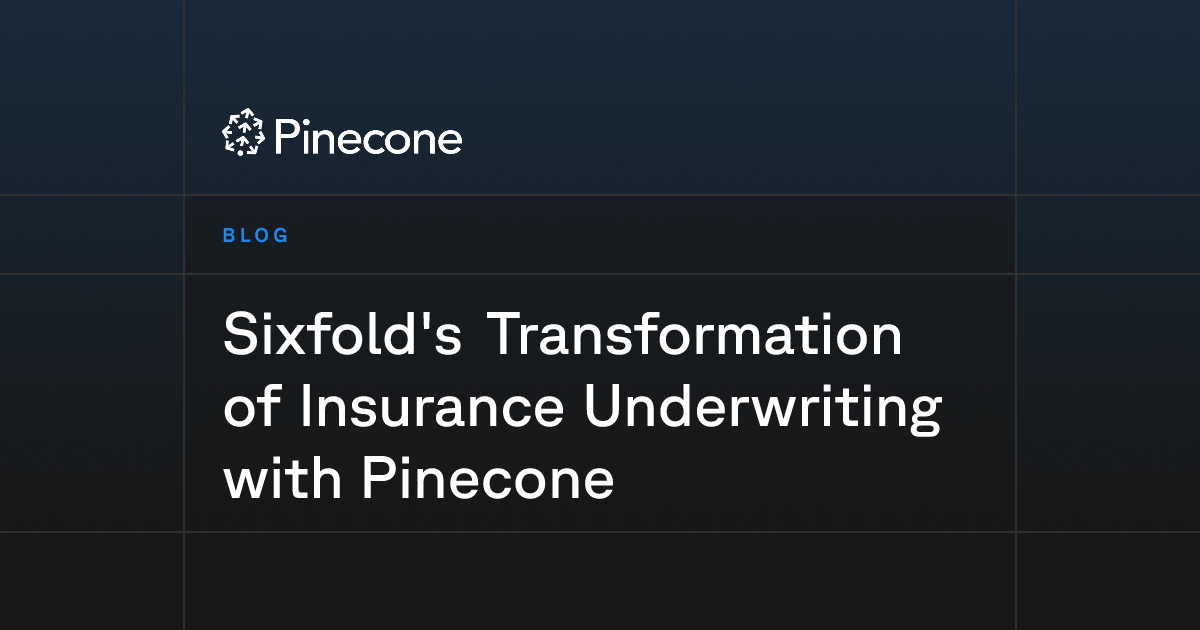
Task: Select the BLOG category label
Action: coord(256,236)
